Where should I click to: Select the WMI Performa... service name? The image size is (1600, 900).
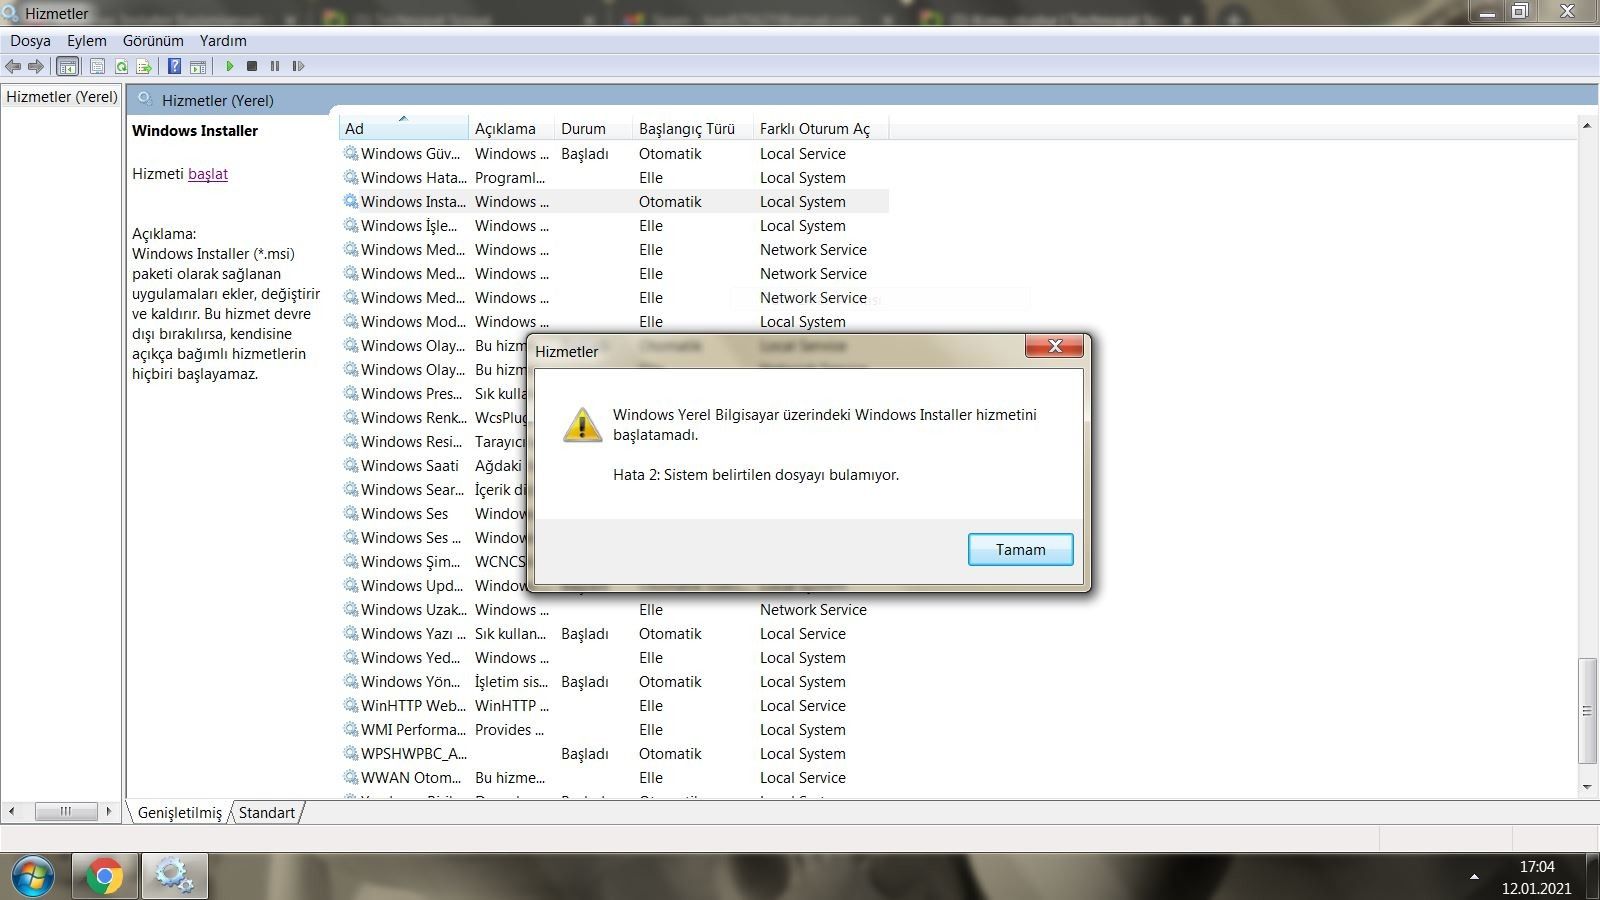[413, 729]
